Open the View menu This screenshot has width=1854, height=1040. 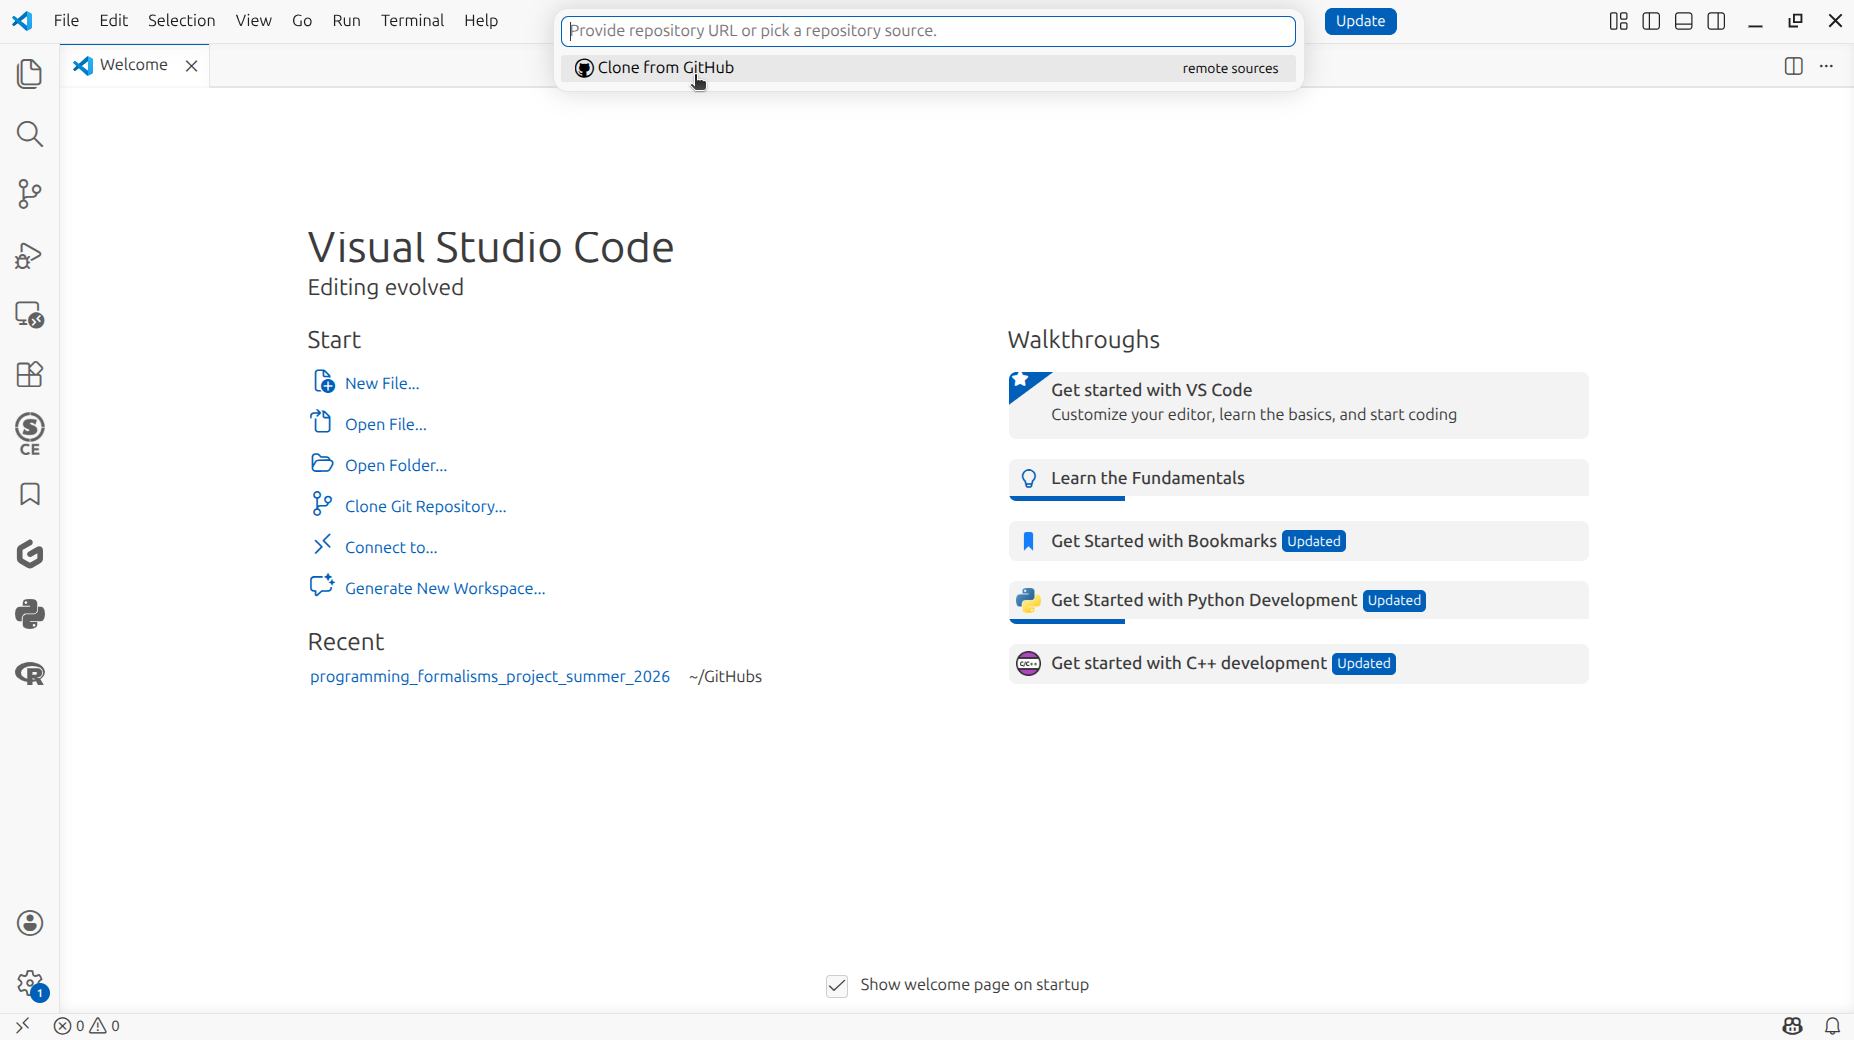tap(254, 21)
